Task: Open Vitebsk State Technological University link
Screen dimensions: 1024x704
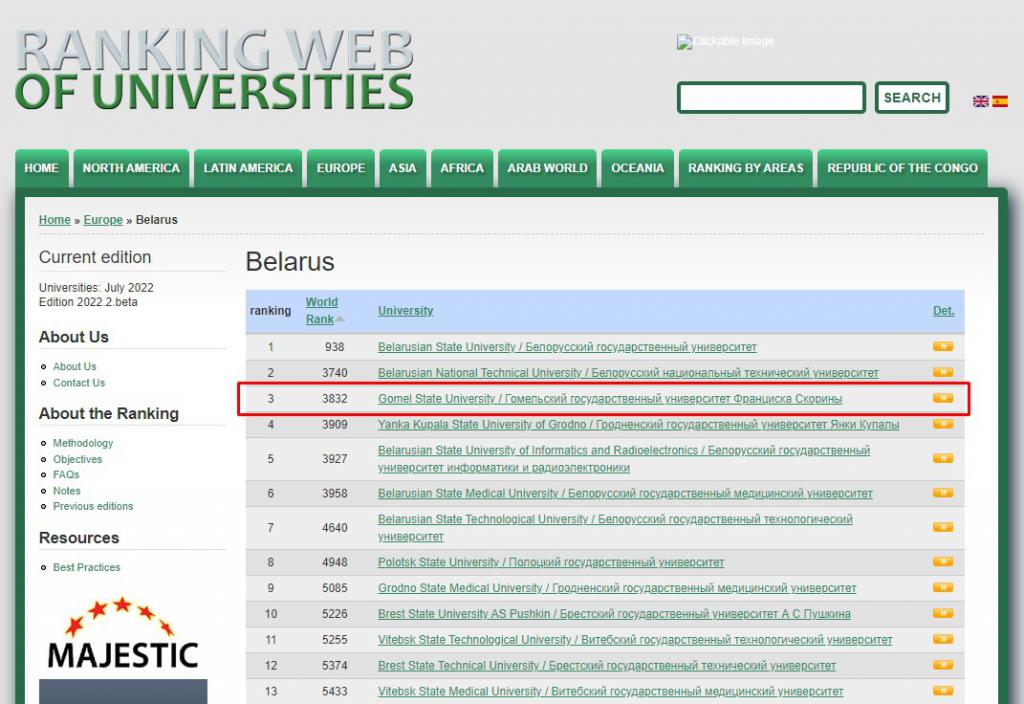Action: [x=635, y=640]
